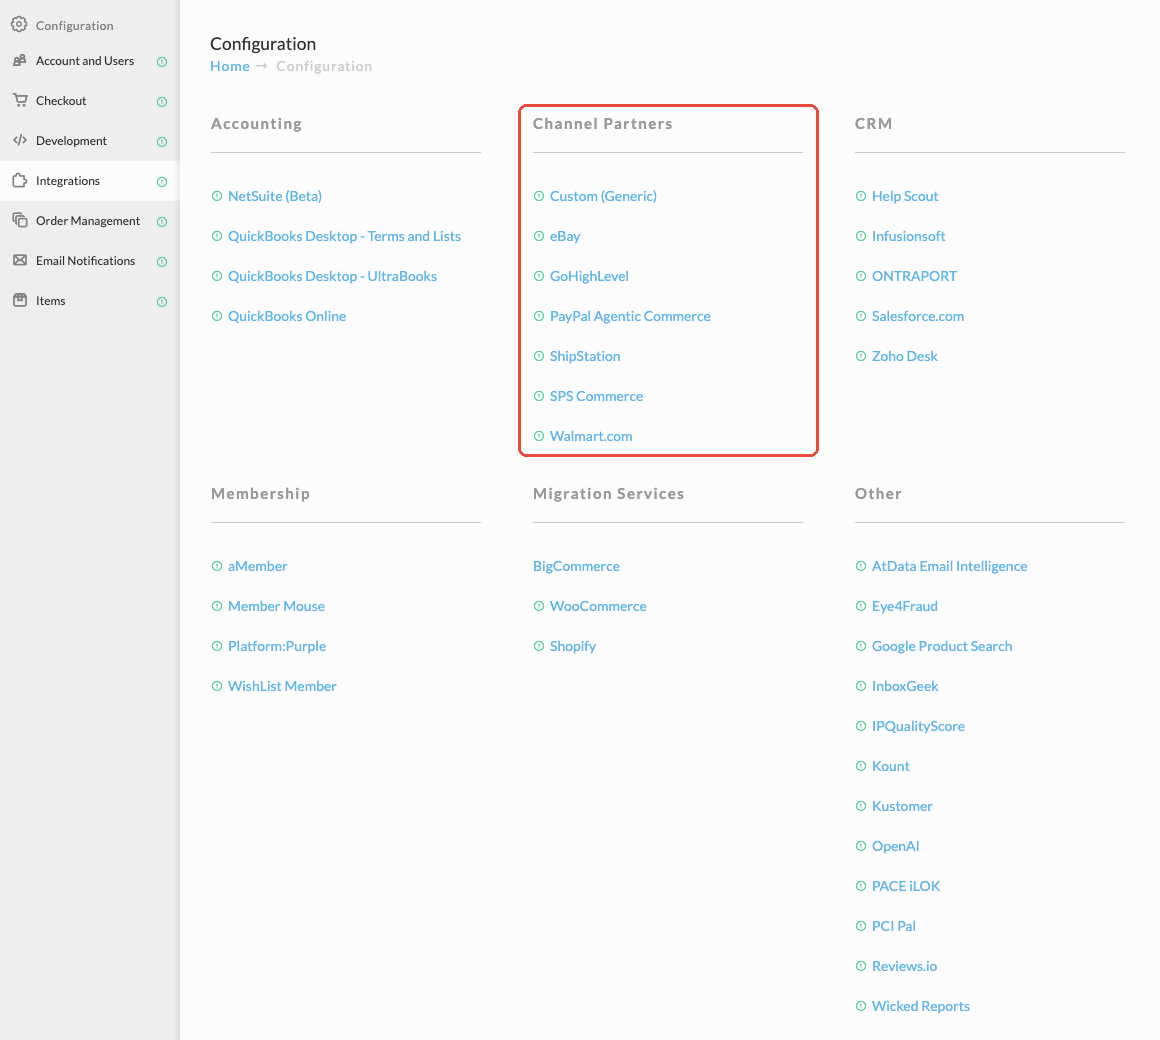
Task: Click the Checkout cart icon
Action: [20, 100]
